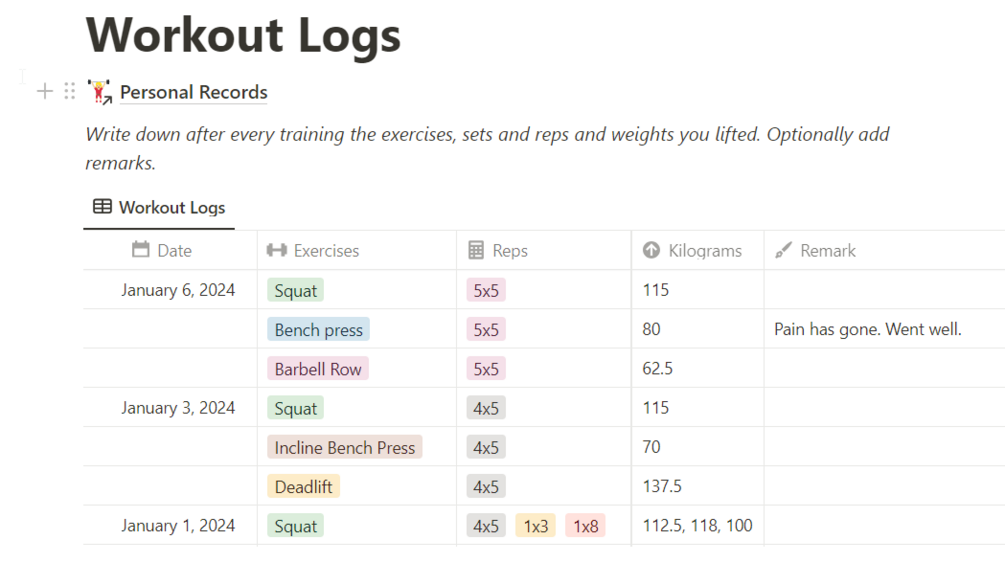Click the dumbbell icon in Exercises header
Screen dimensions: 1005x562
coord(277,250)
